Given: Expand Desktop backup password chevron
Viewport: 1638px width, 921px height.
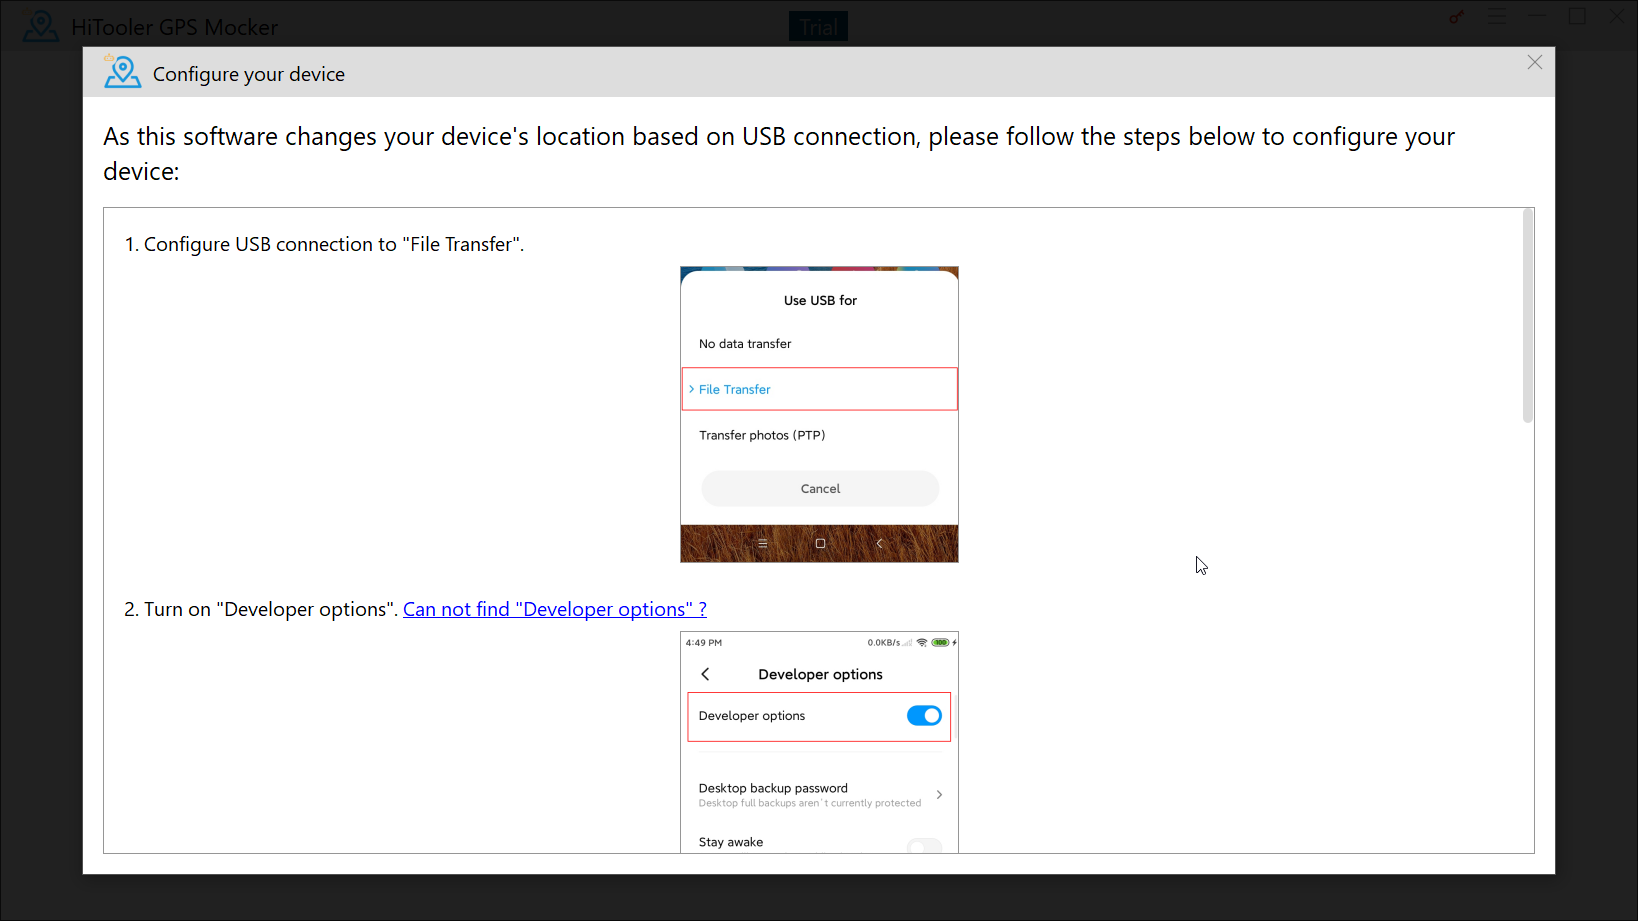Looking at the screenshot, I should point(939,795).
